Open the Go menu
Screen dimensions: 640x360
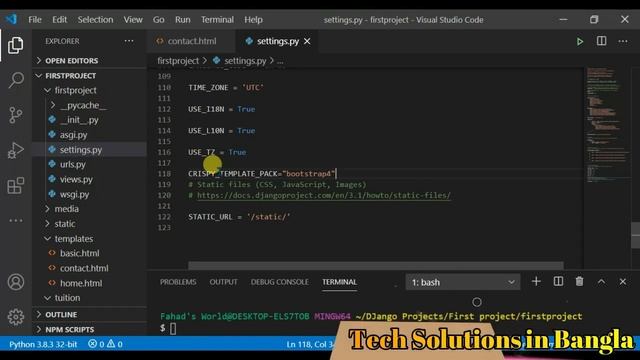(159, 20)
